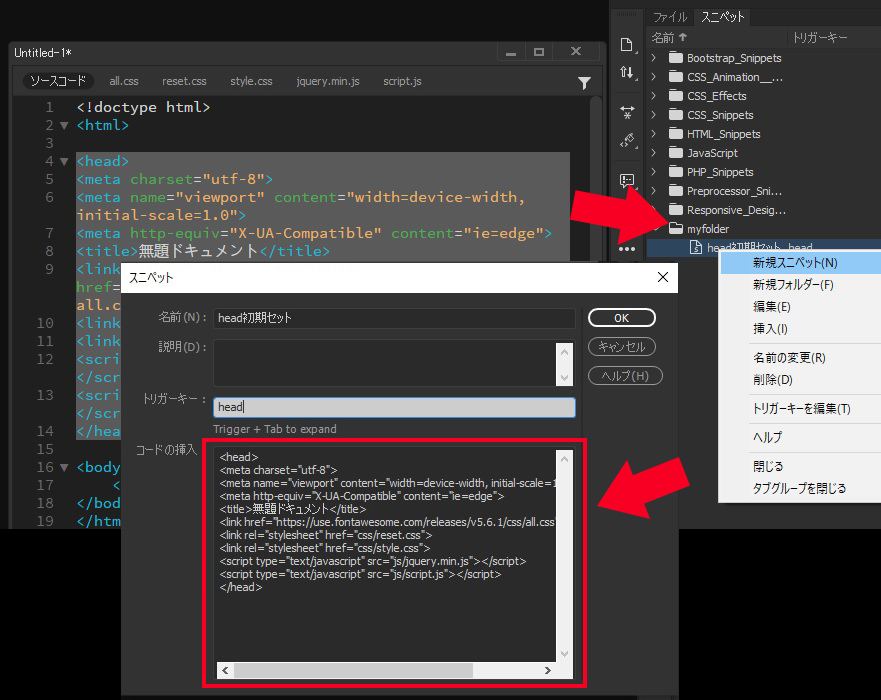Select the HTML_Snippets folder name
The height and width of the screenshot is (700, 881).
724,134
